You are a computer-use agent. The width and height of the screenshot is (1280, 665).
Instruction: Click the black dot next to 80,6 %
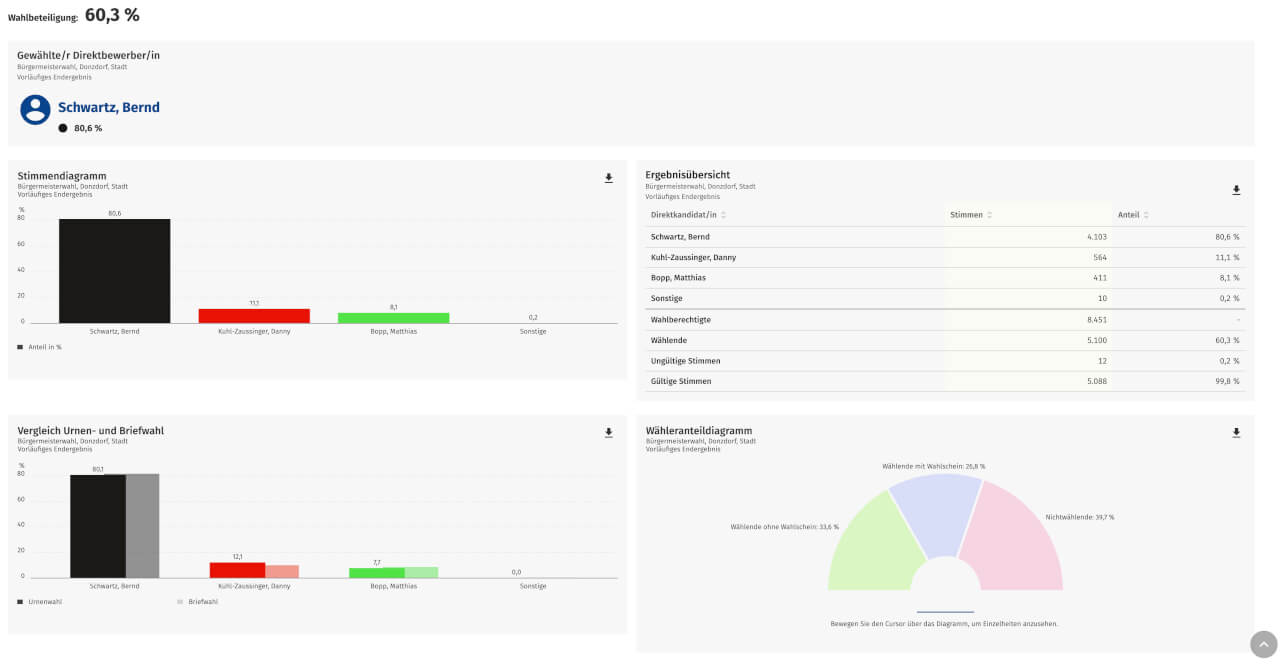(63, 128)
